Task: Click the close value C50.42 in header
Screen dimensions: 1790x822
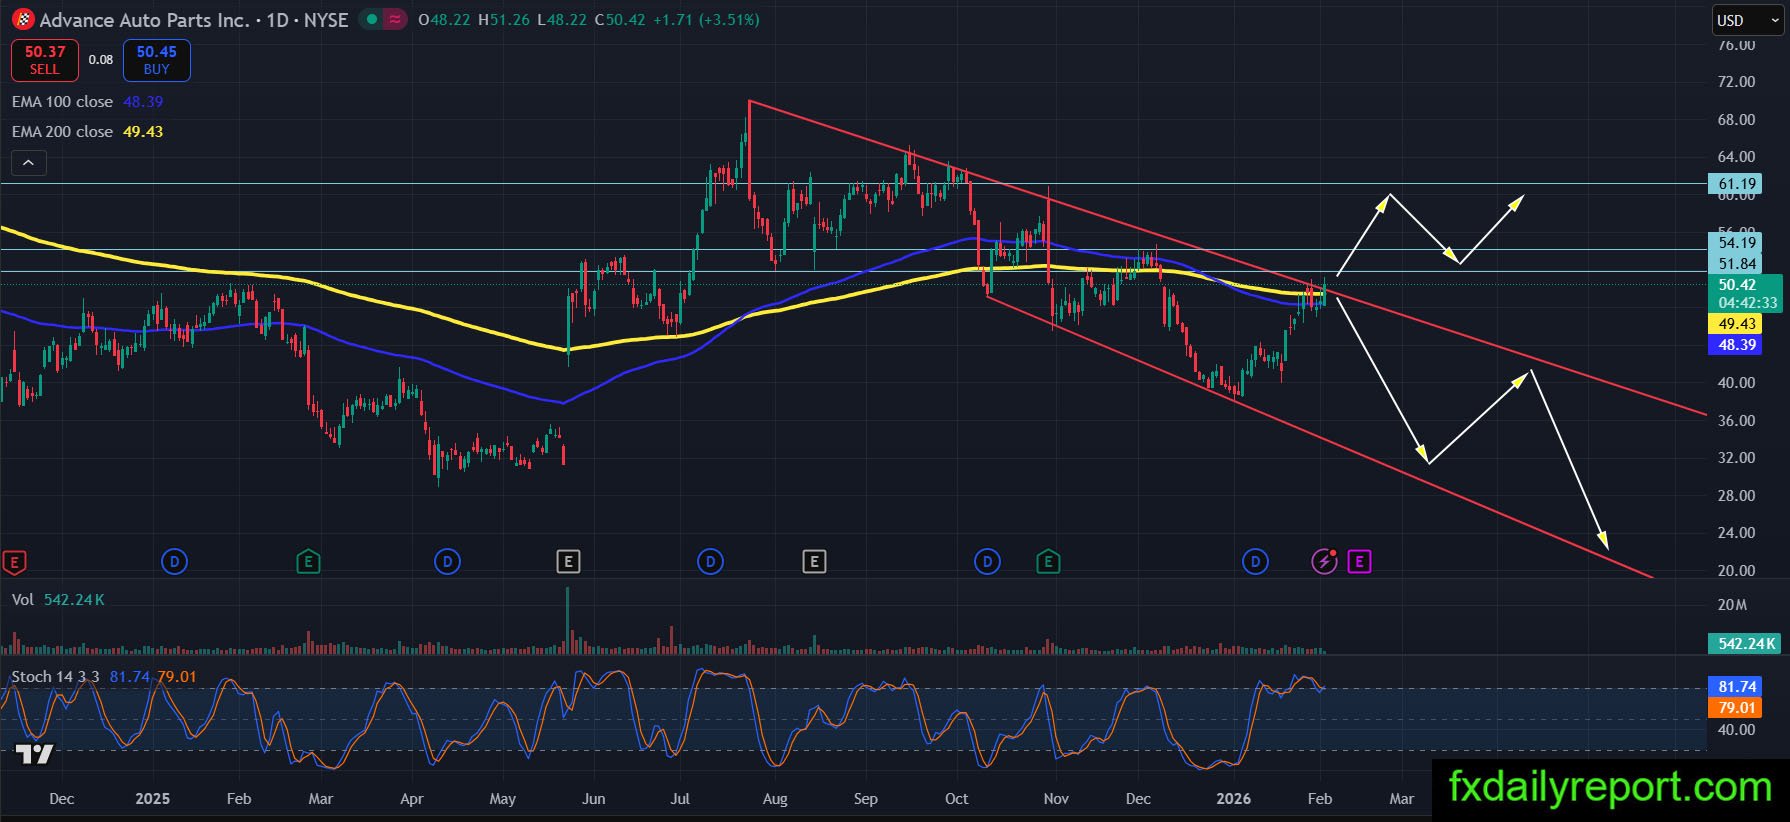Action: [620, 20]
